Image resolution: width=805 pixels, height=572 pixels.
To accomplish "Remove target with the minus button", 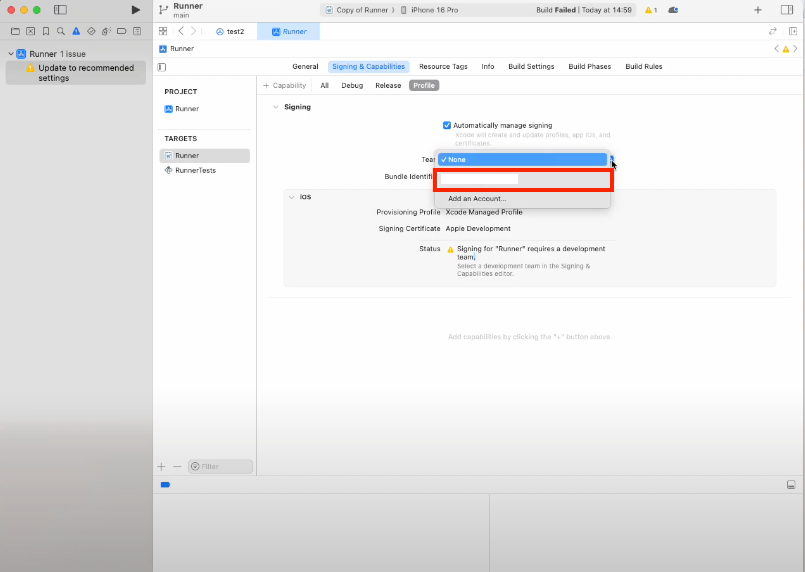I will coord(177,467).
